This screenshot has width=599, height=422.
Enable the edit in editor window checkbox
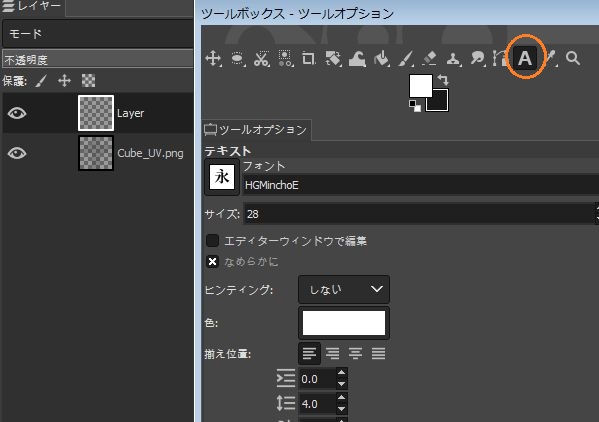tap(212, 241)
